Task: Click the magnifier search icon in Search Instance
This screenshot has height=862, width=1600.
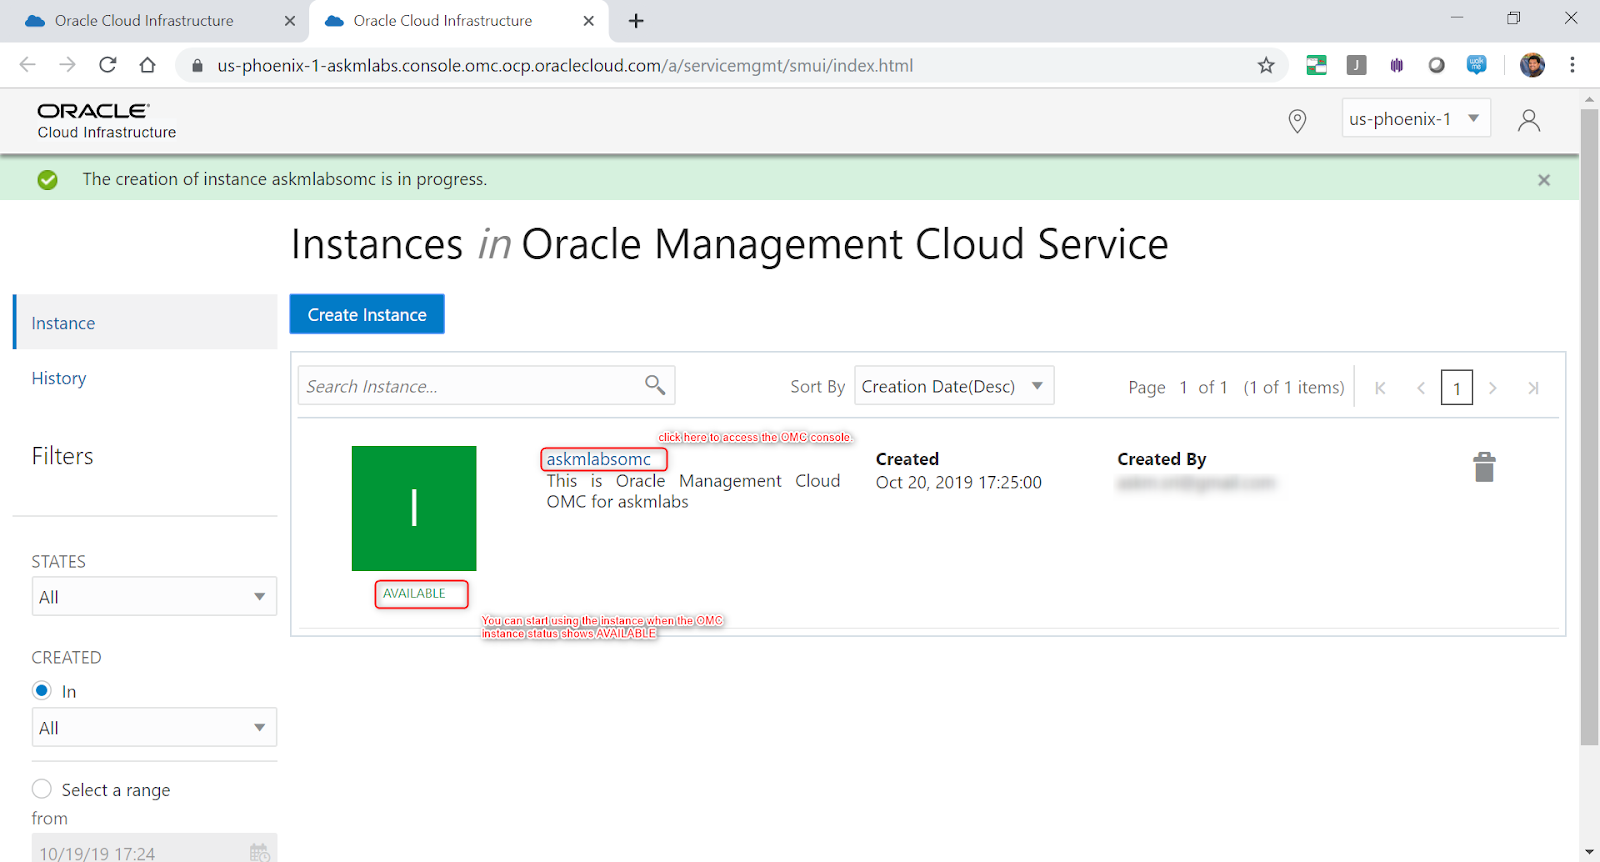Action: click(655, 385)
